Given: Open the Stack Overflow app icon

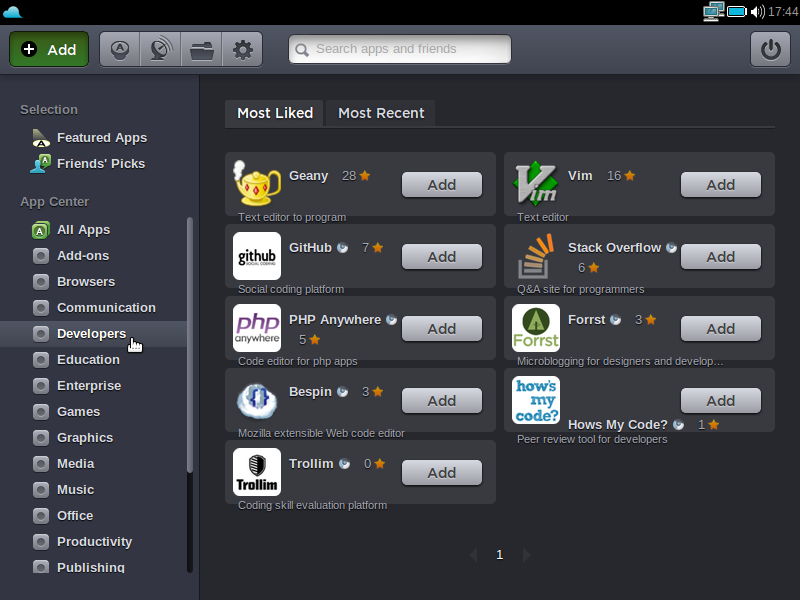Looking at the screenshot, I should point(536,256).
